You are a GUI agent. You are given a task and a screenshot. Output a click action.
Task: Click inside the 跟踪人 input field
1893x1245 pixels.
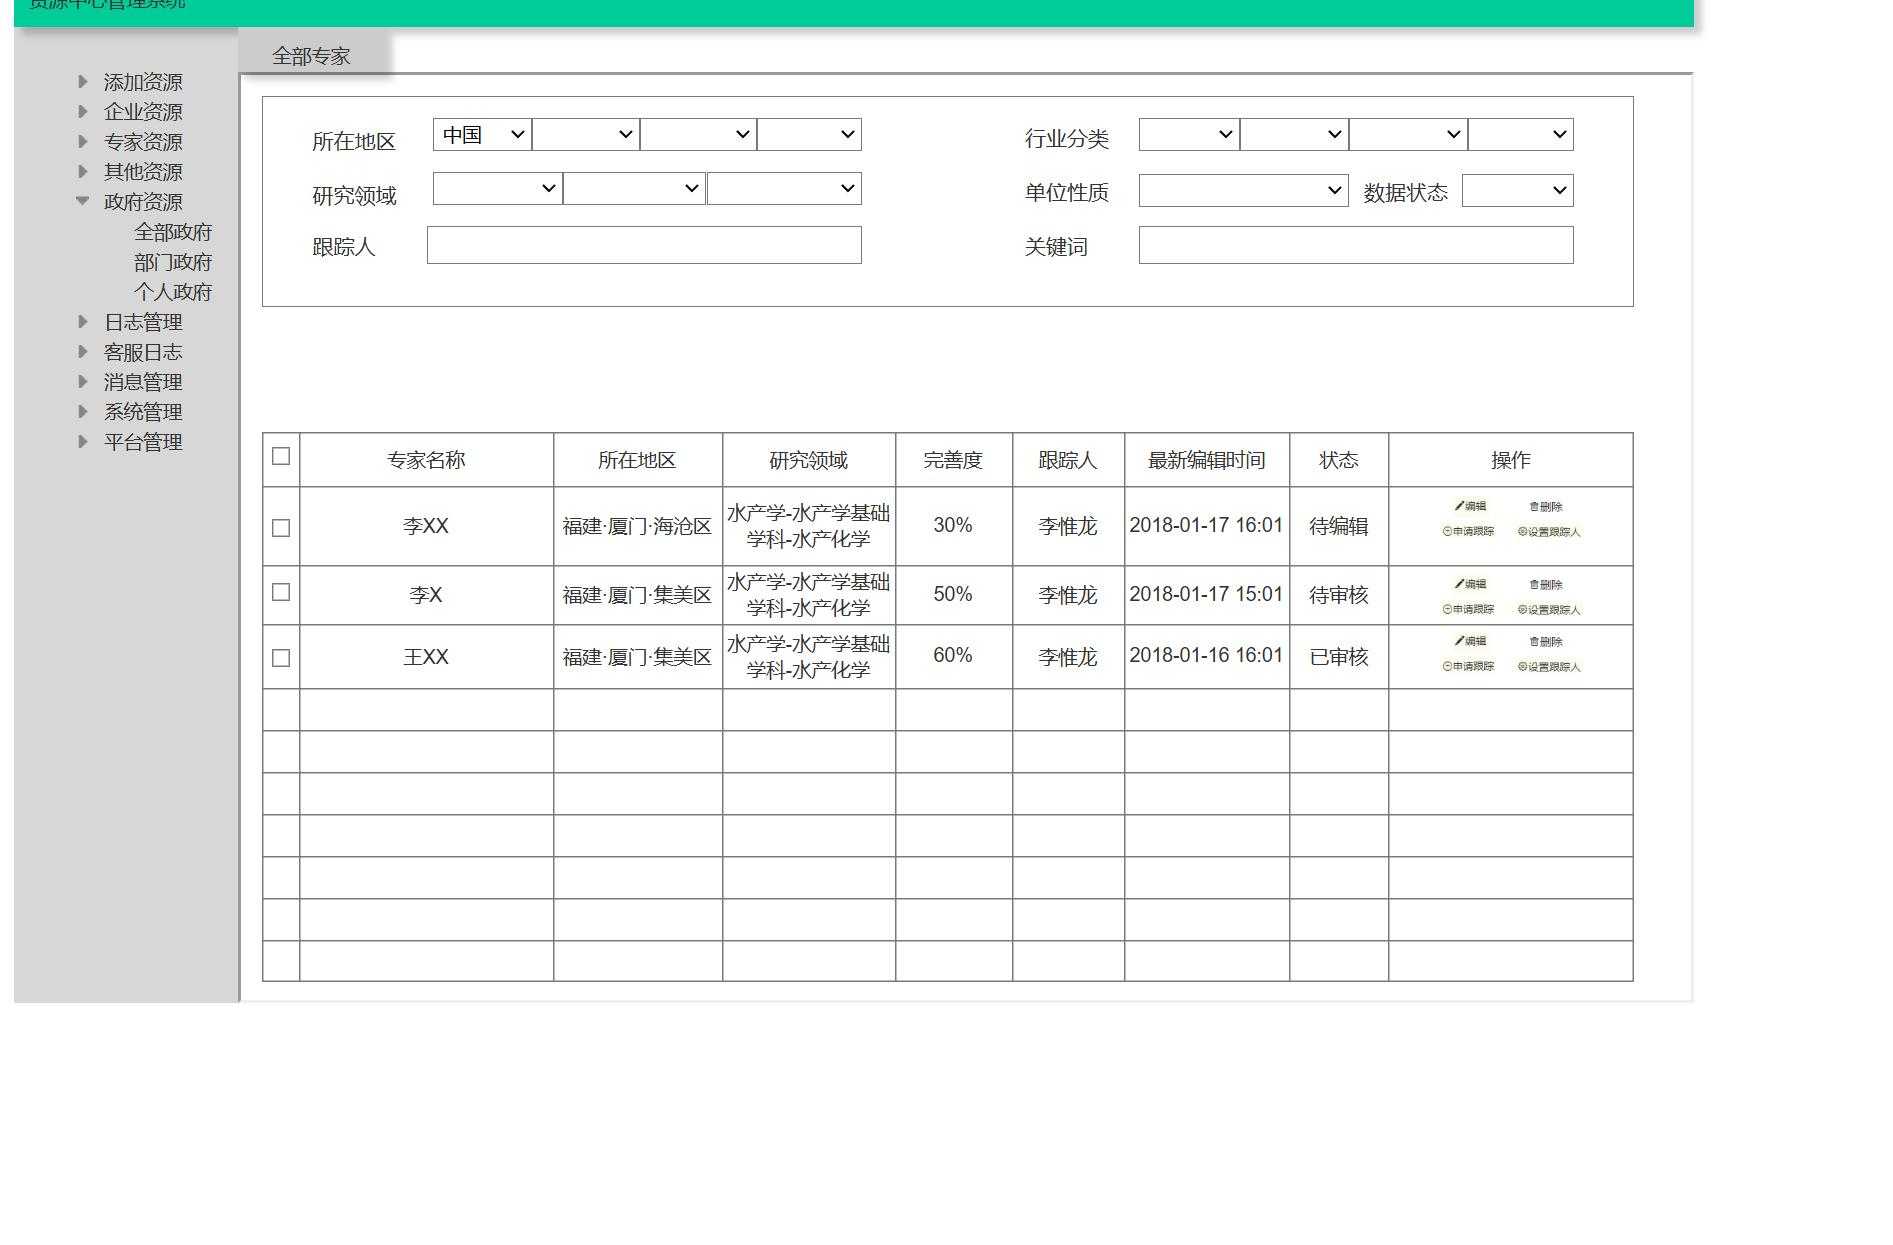click(x=644, y=244)
